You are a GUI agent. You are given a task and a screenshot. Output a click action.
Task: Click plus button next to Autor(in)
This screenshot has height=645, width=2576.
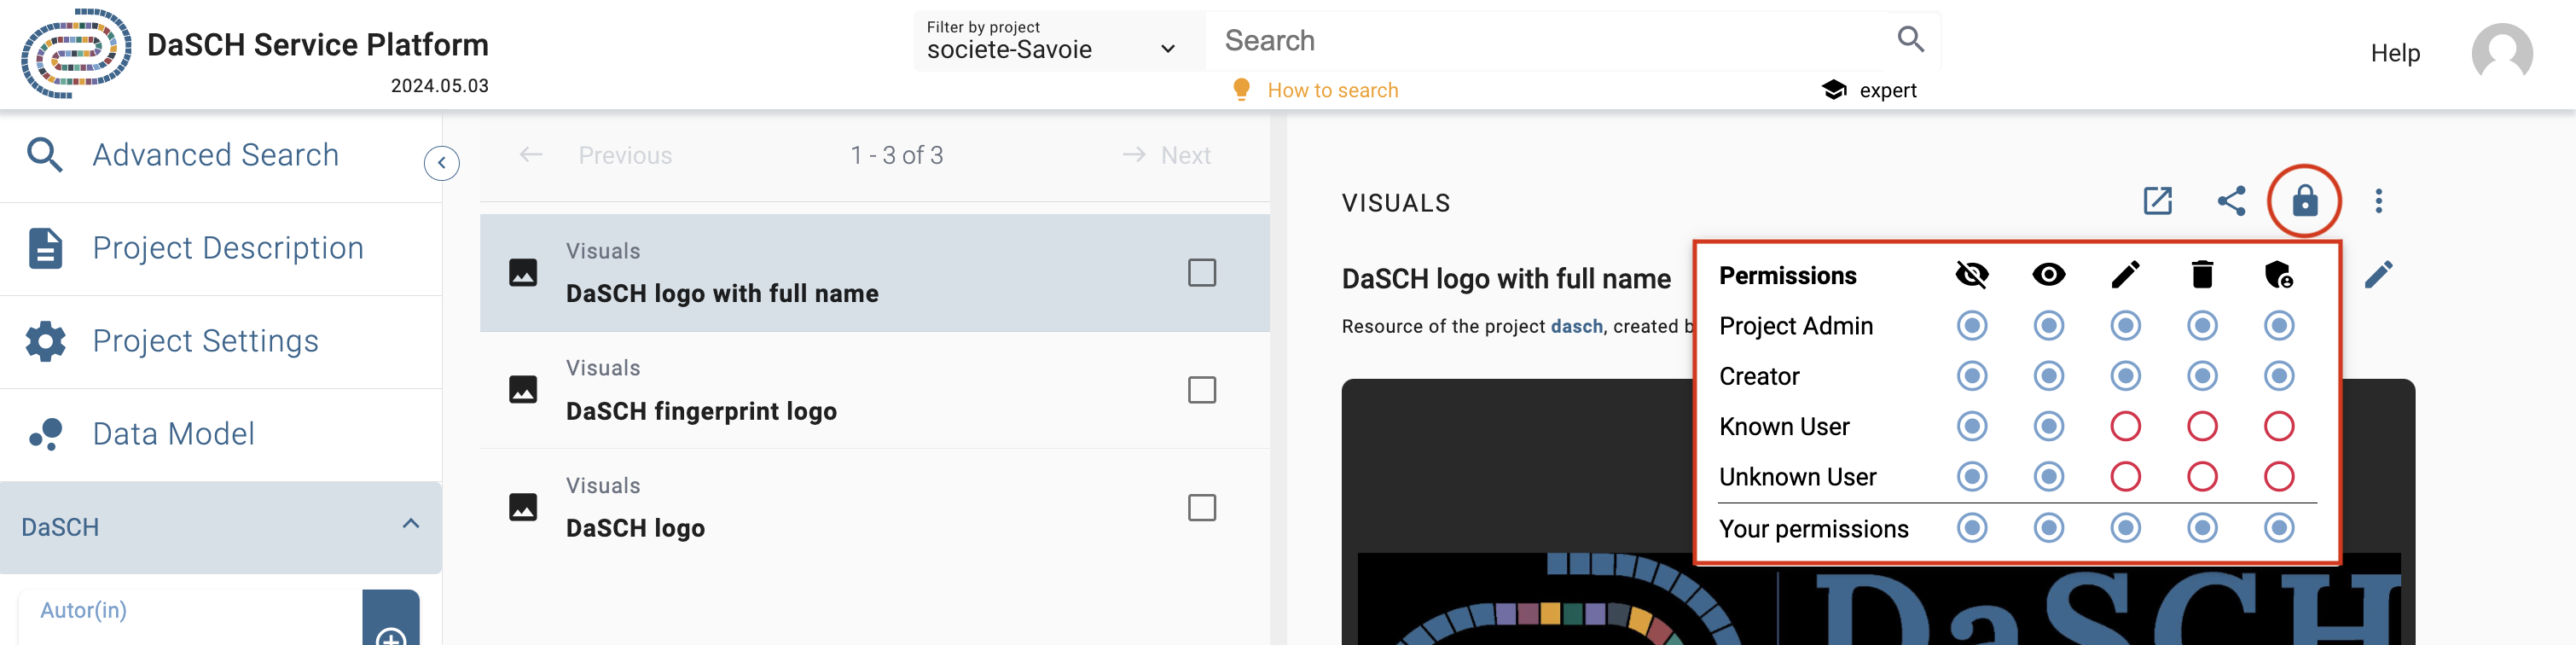[x=390, y=632]
